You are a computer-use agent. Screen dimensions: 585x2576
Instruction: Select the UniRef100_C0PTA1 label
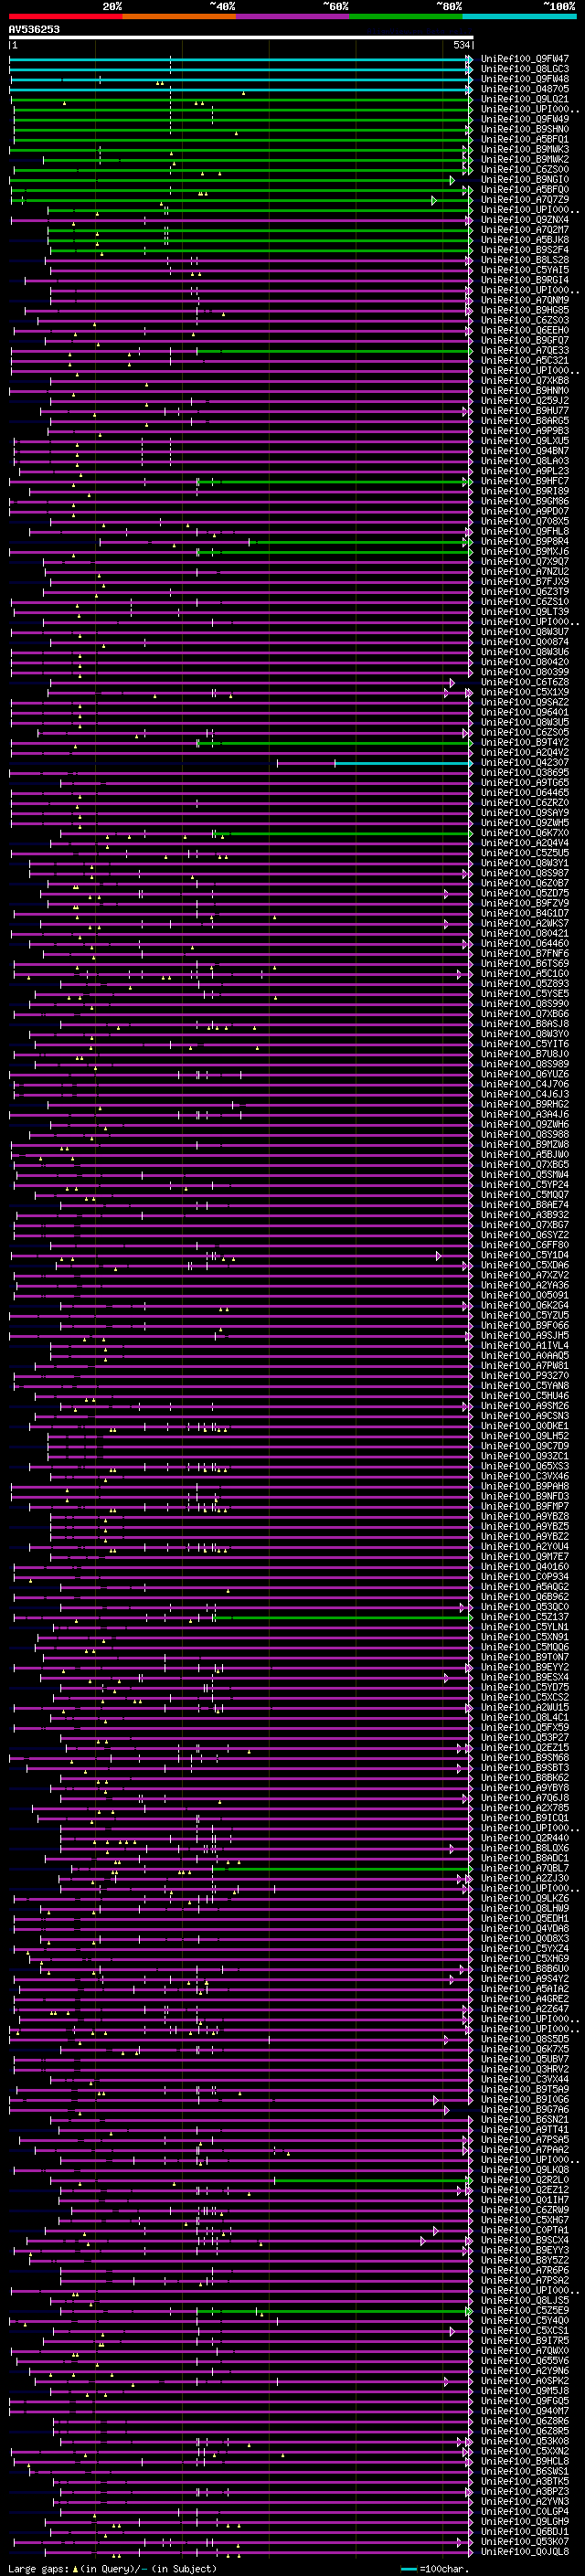tap(525, 2231)
